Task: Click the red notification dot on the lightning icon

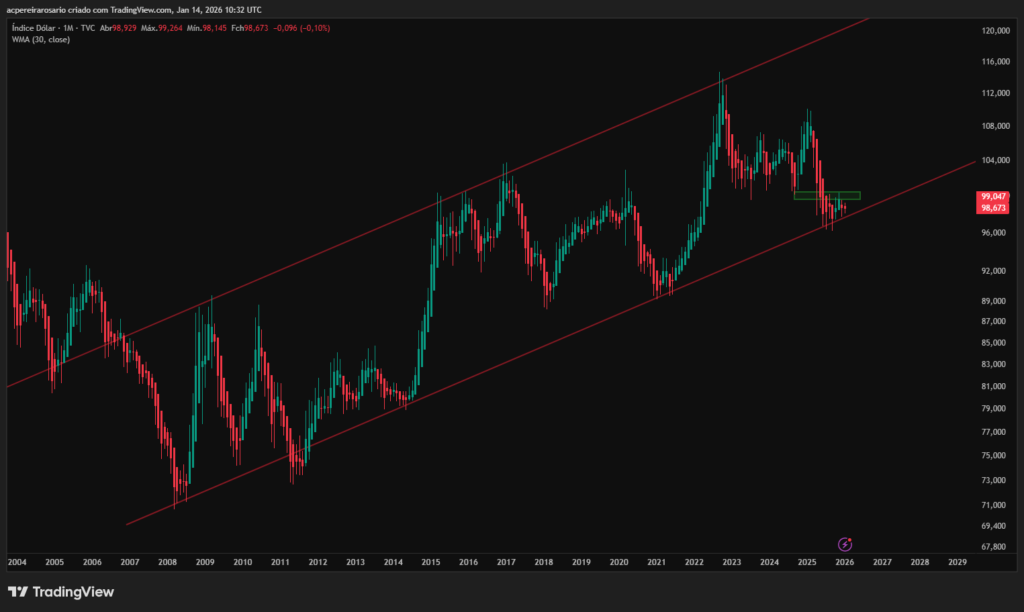Action: 850,539
